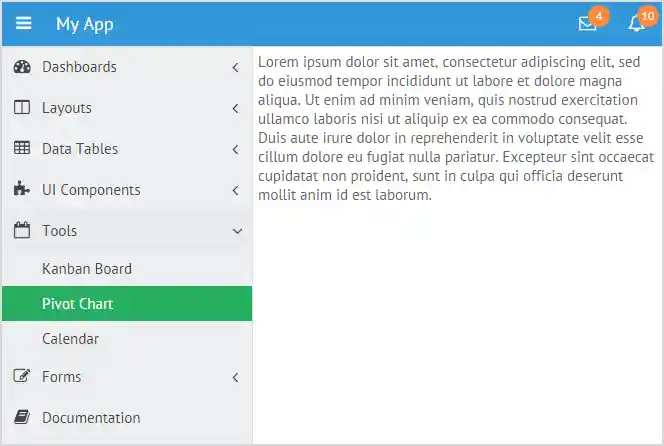Click the Layouts columns icon
Image resolution: width=664 pixels, height=446 pixels.
coord(22,108)
